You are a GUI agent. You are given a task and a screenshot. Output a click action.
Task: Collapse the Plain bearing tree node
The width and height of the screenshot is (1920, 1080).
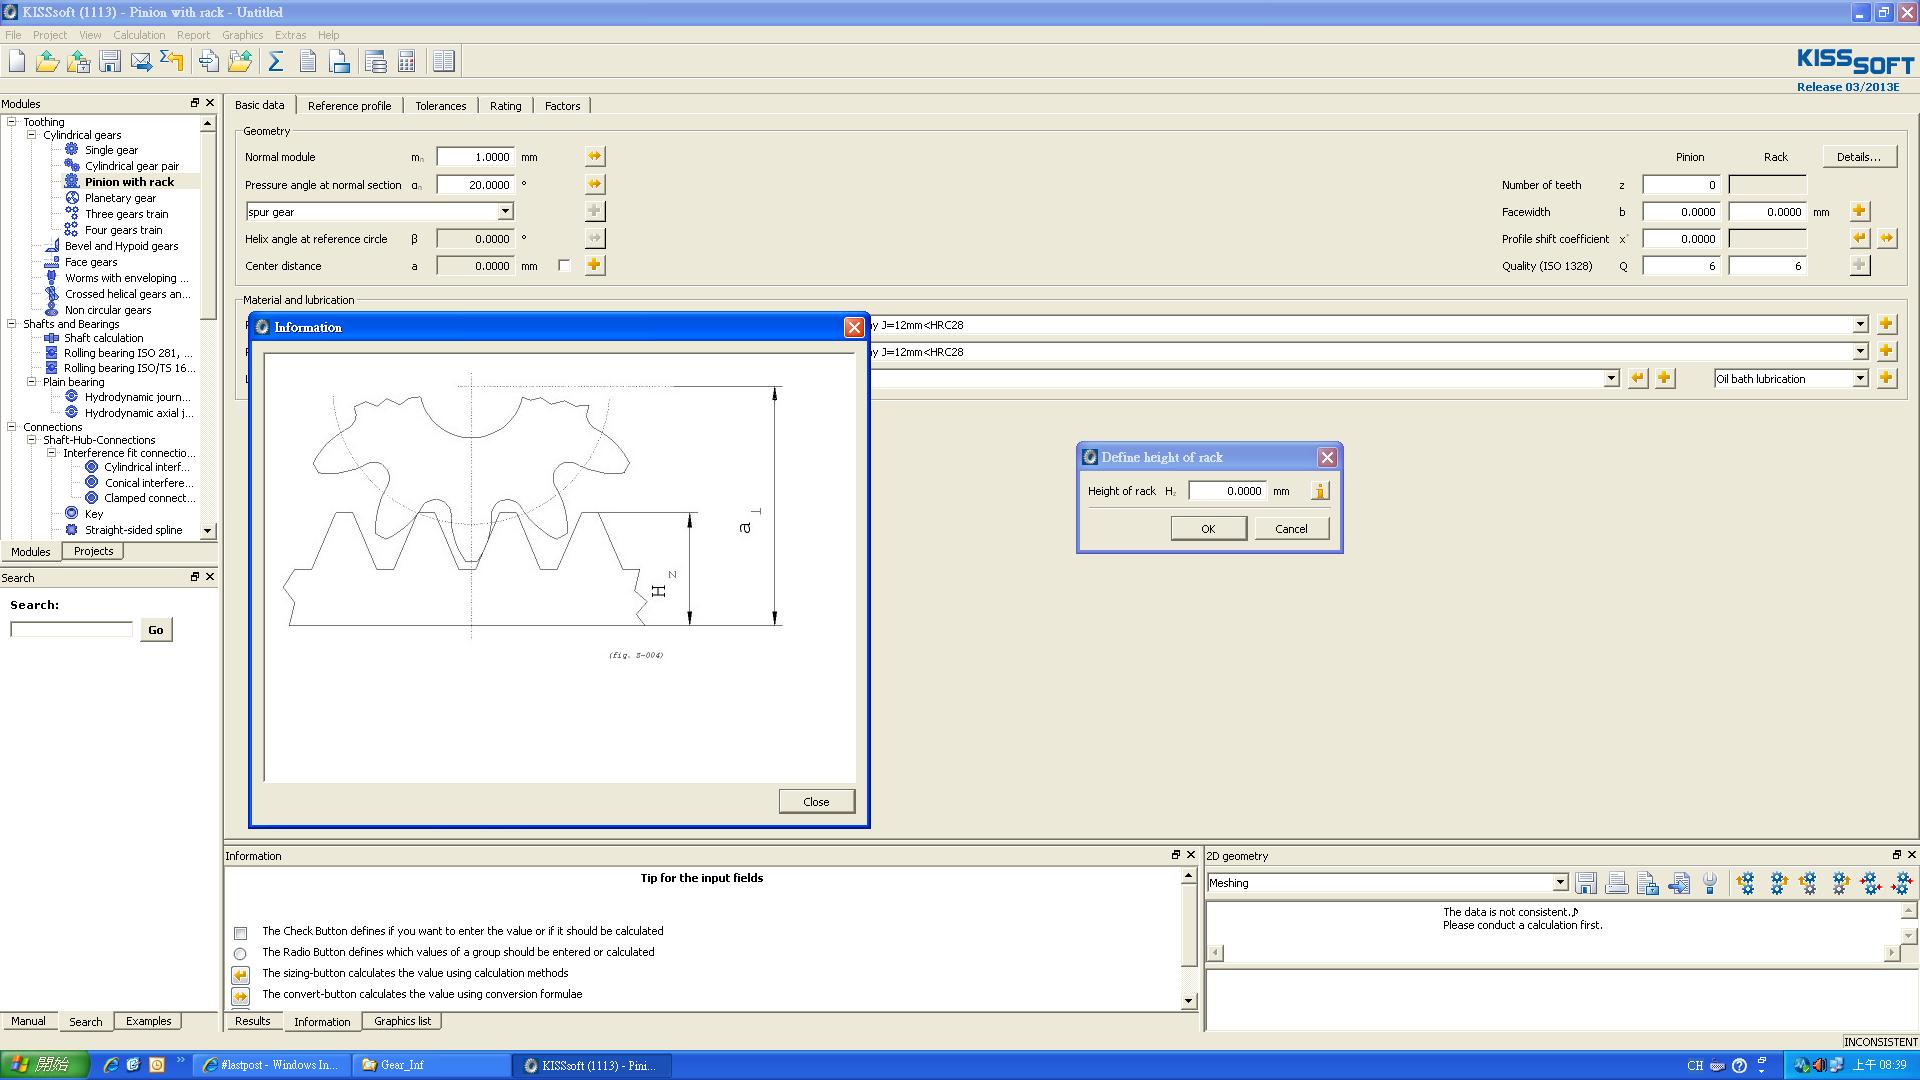(x=31, y=381)
